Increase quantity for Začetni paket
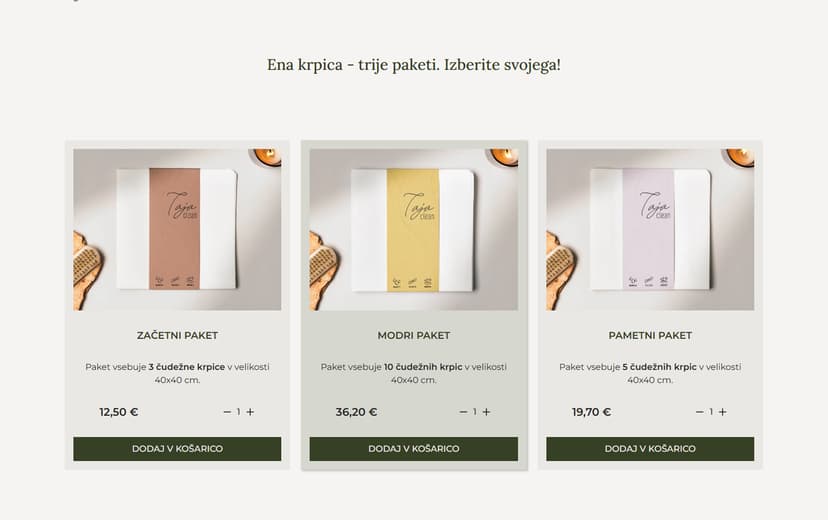Image resolution: width=828 pixels, height=520 pixels. 250,412
